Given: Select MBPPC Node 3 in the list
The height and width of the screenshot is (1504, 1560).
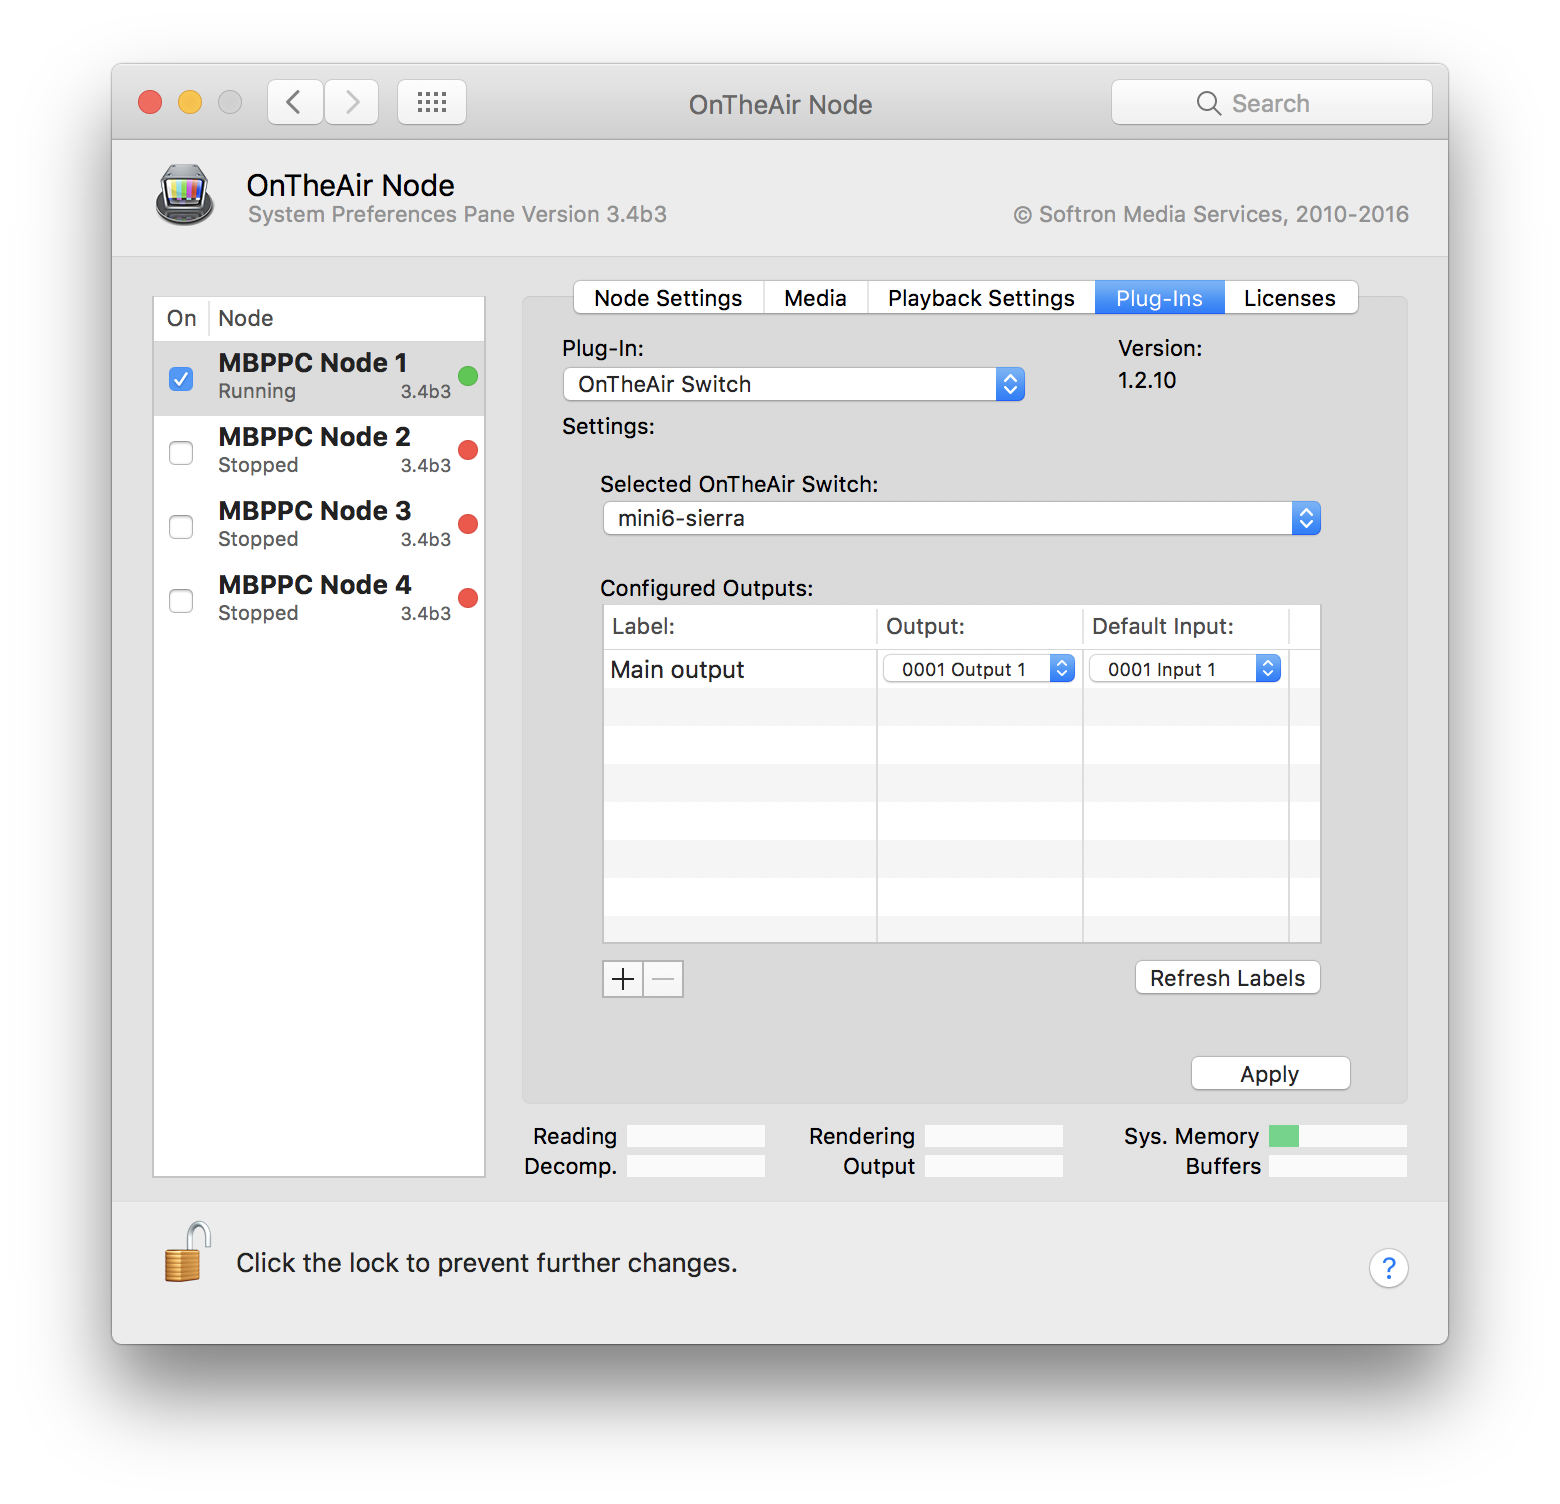Looking at the screenshot, I should click(x=319, y=526).
